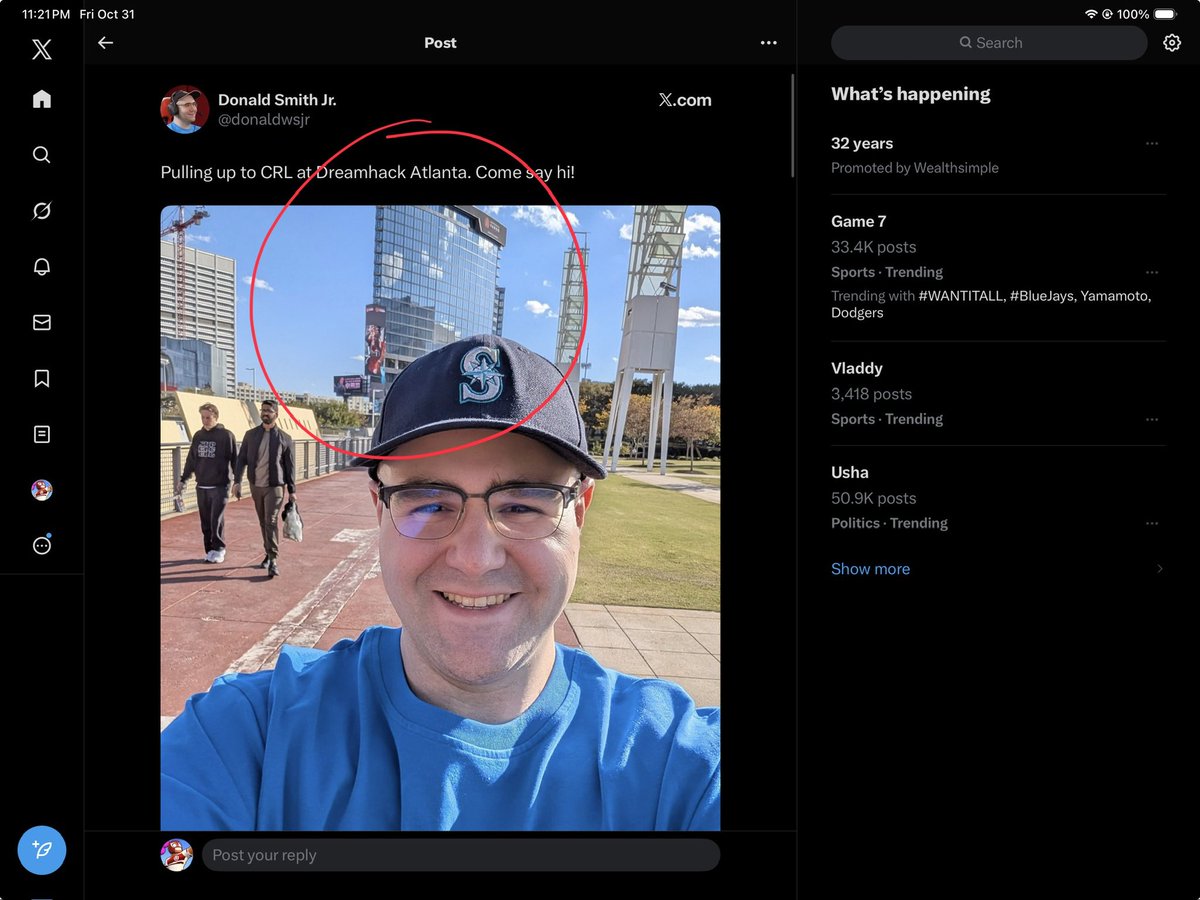
Task: Open Notifications bell icon
Action: click(41, 267)
